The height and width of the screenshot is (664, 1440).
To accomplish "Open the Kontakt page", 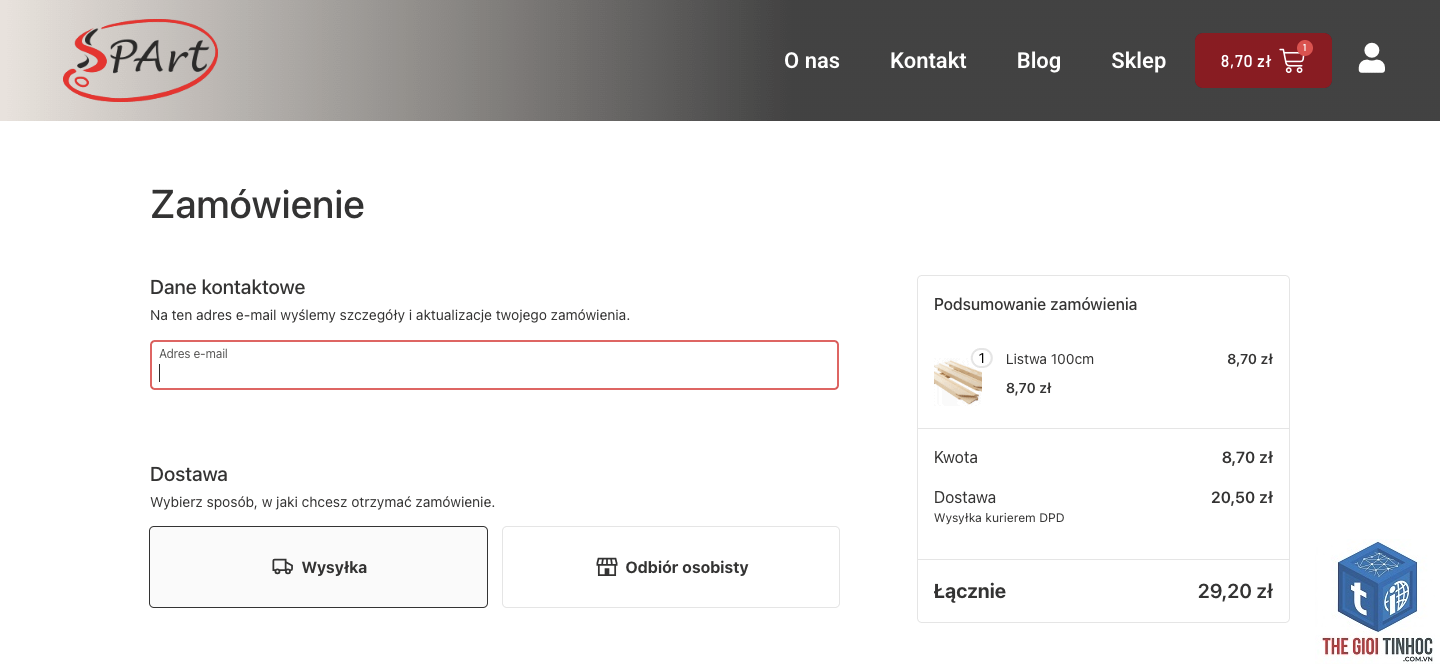I will 928,61.
